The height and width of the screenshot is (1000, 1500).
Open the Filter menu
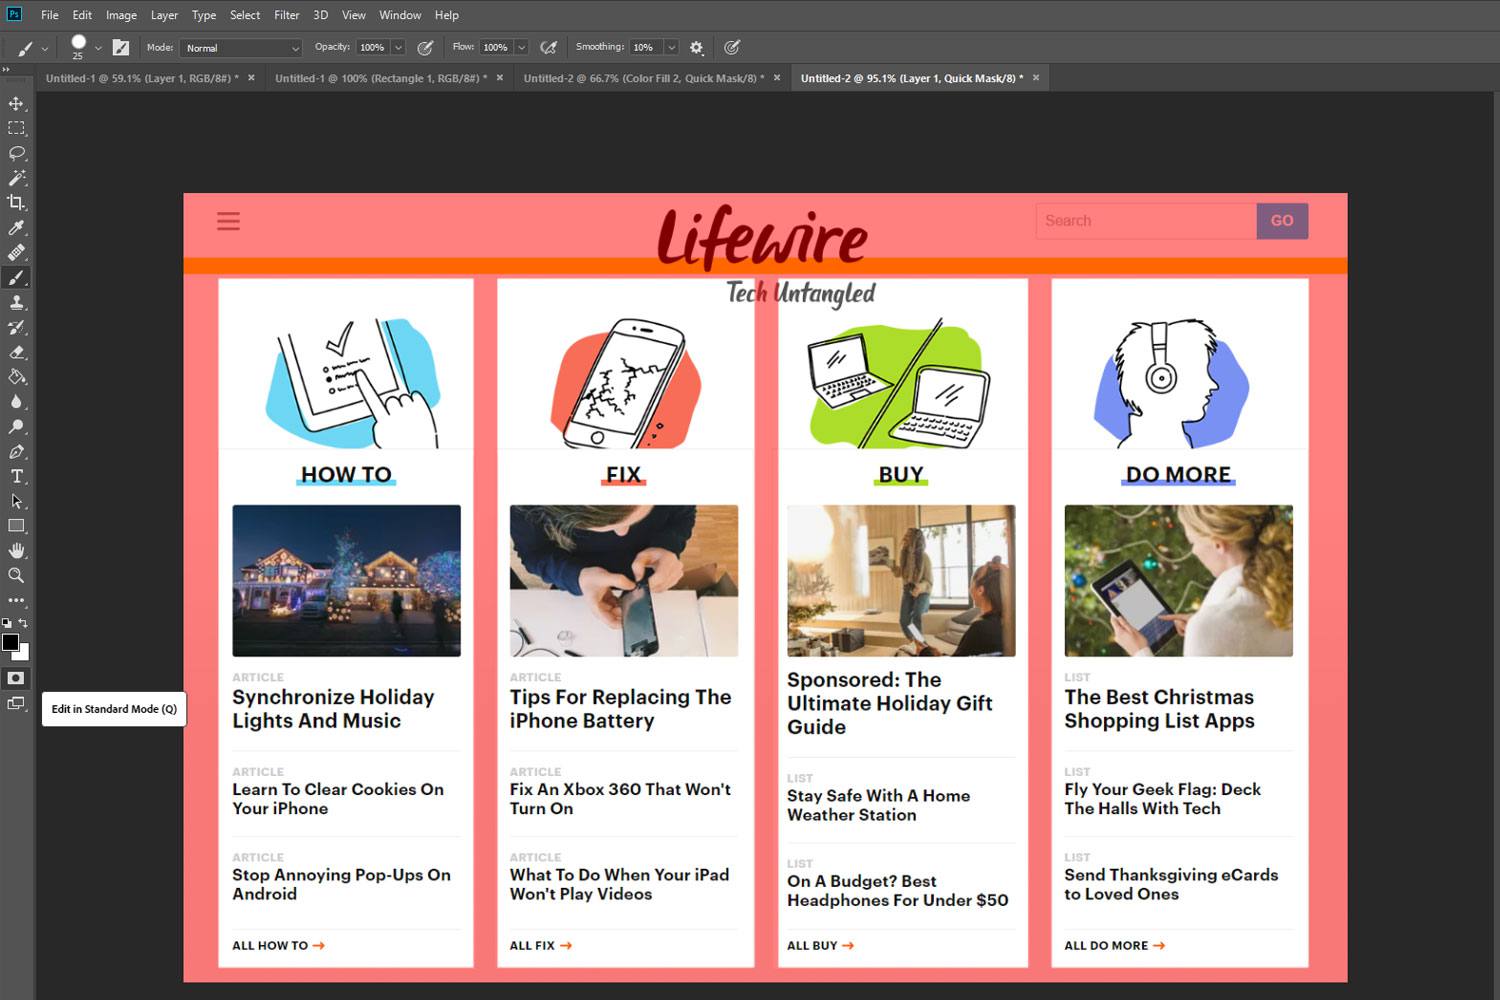(x=287, y=15)
